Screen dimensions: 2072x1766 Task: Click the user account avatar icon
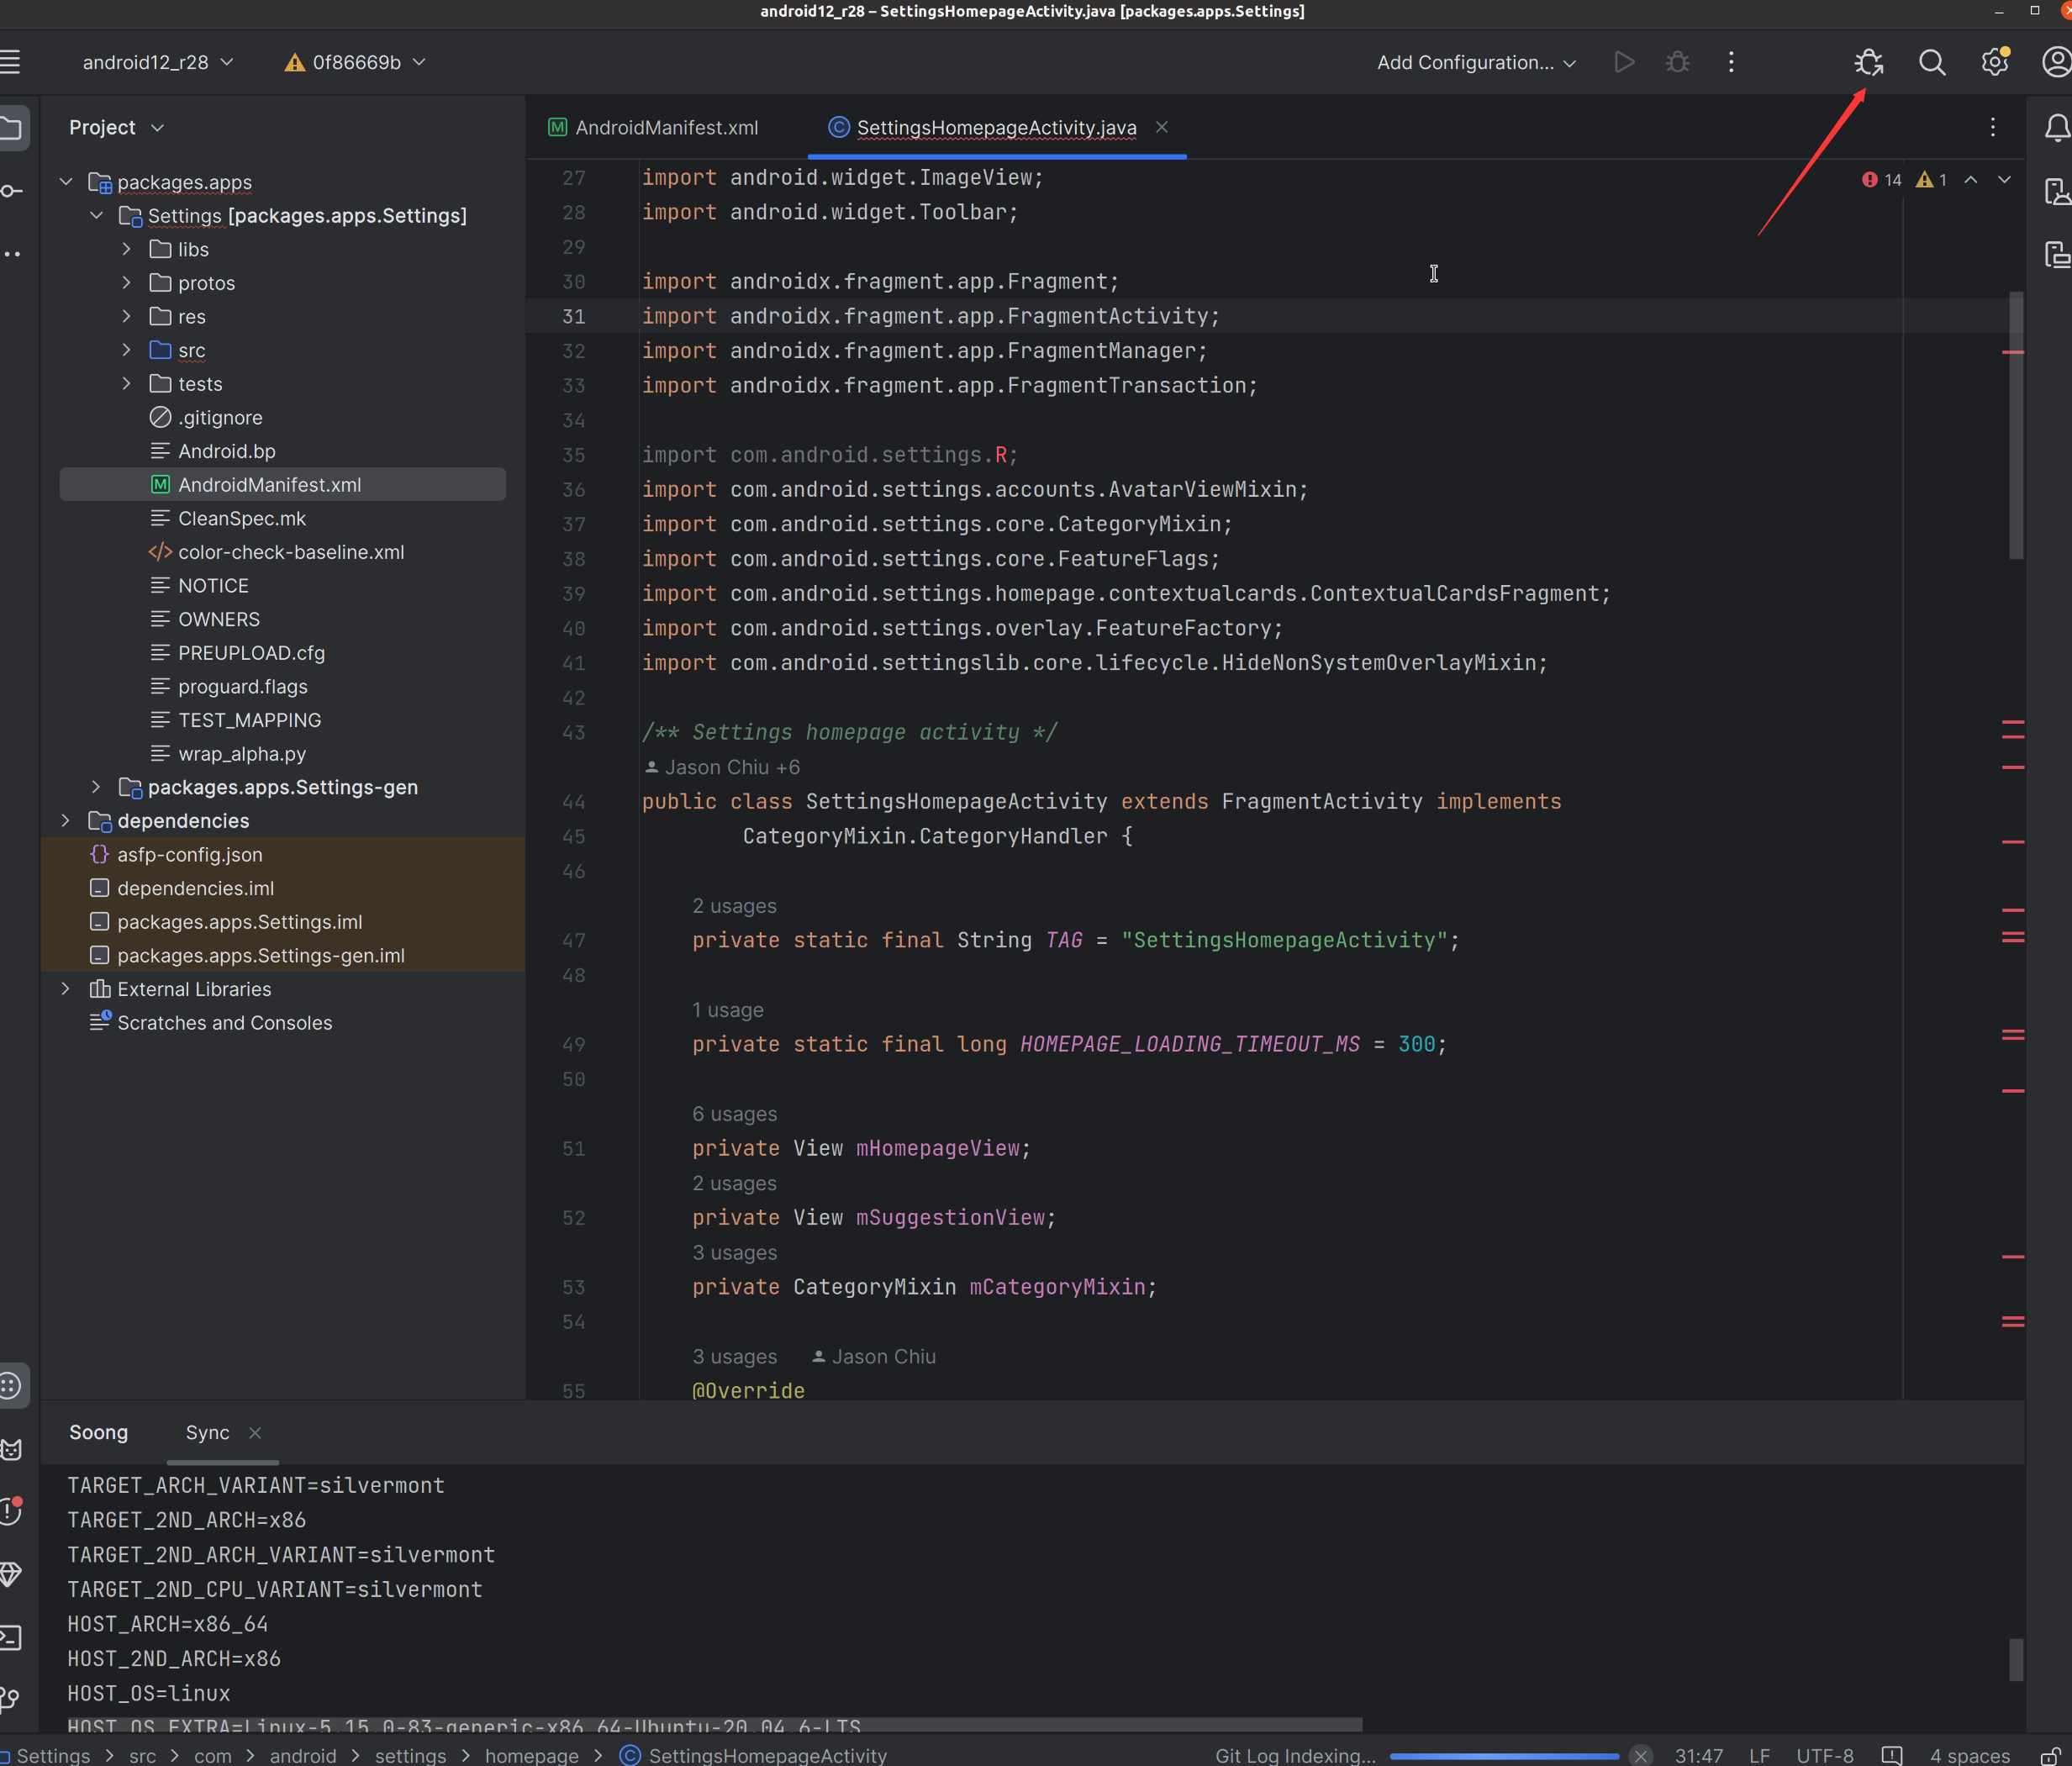(x=2056, y=63)
